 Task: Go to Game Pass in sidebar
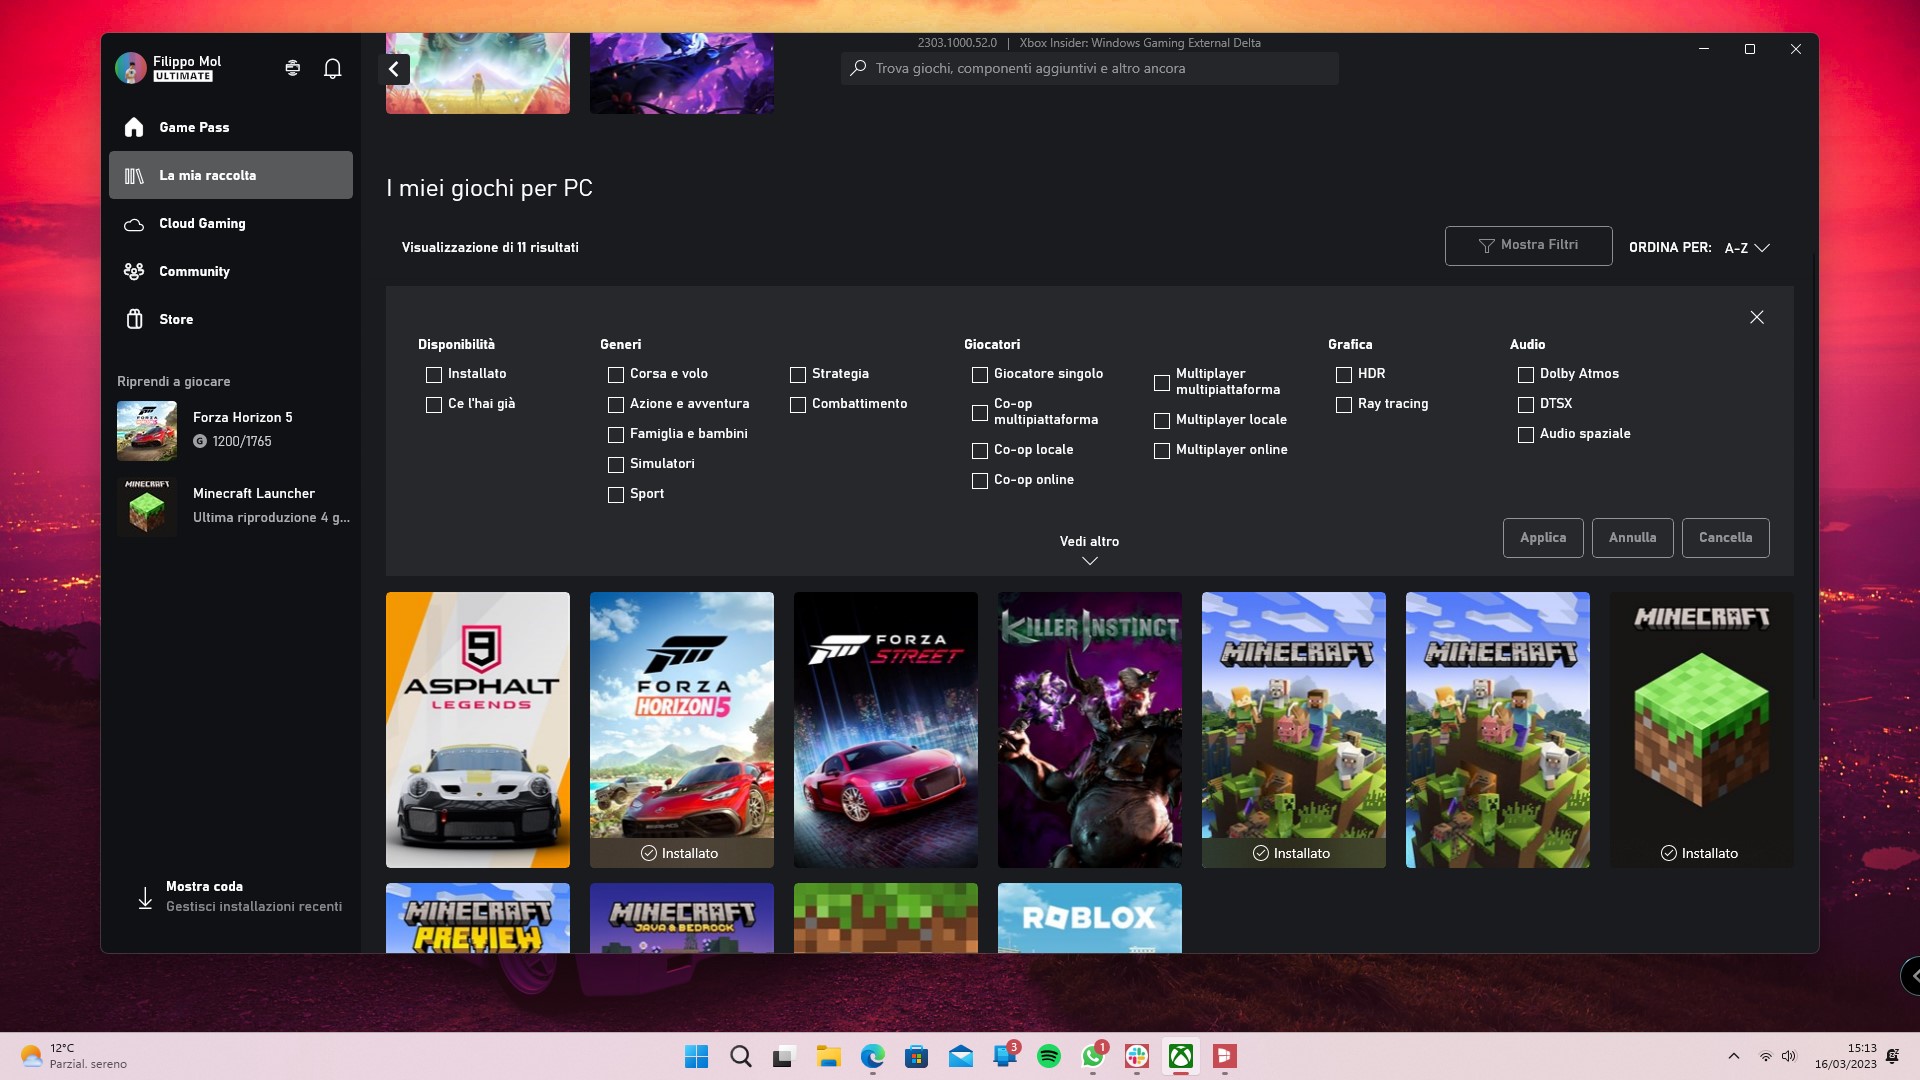(231, 127)
